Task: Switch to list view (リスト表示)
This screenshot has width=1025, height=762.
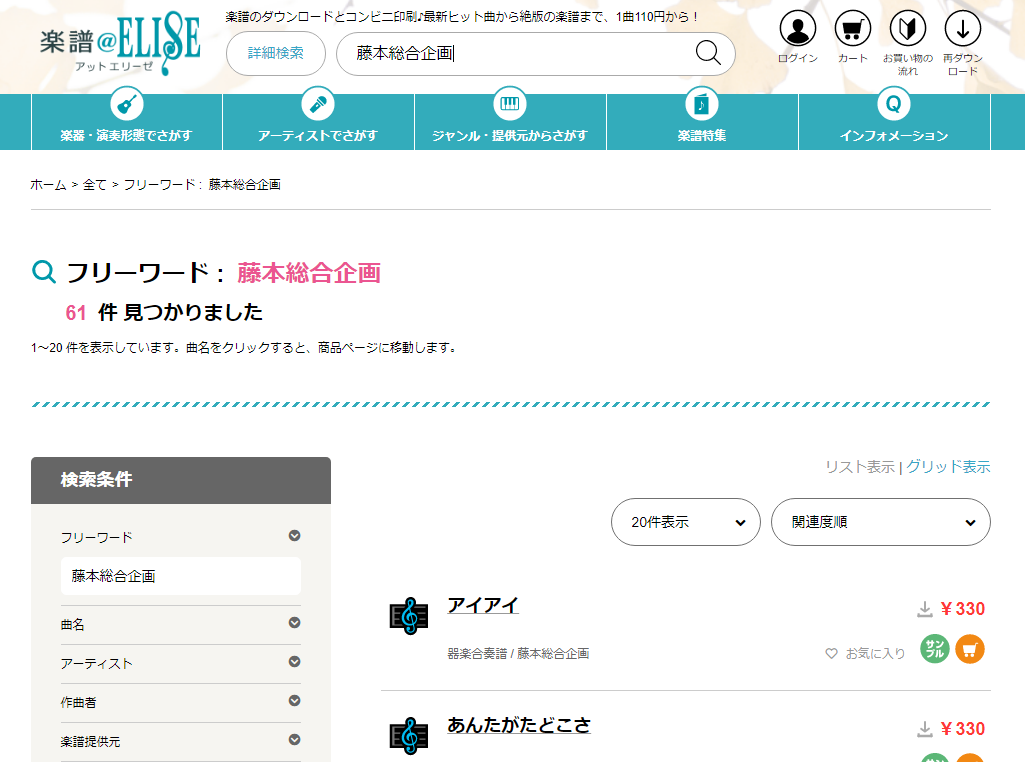Action: point(859,467)
